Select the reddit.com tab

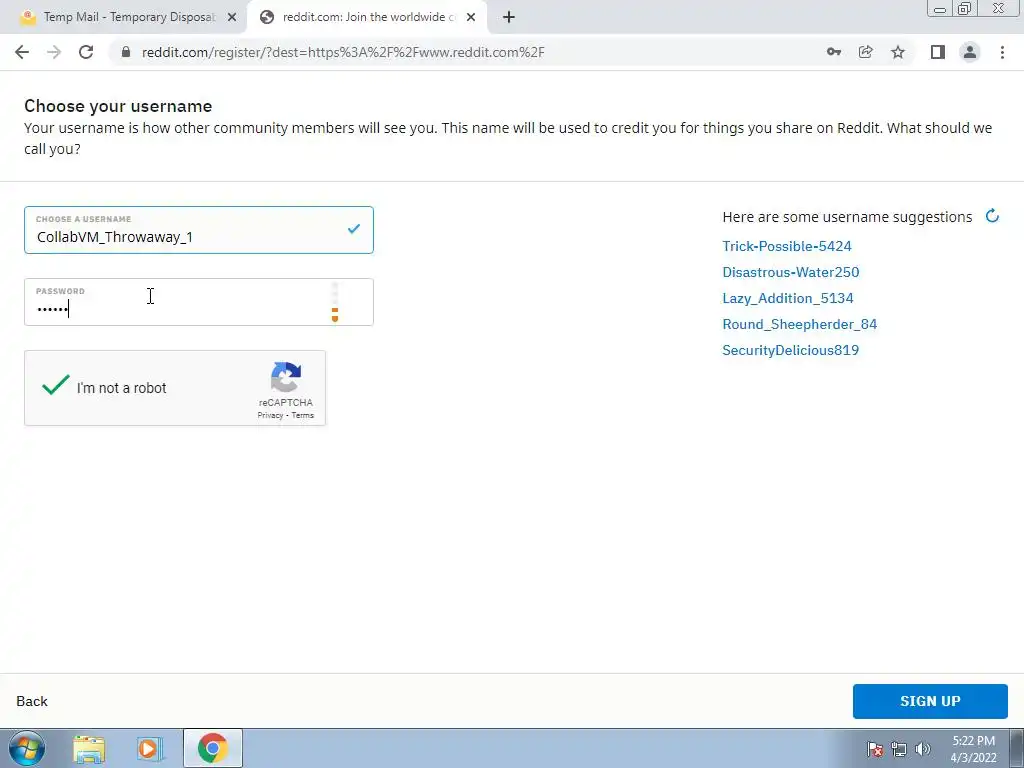coord(369,17)
